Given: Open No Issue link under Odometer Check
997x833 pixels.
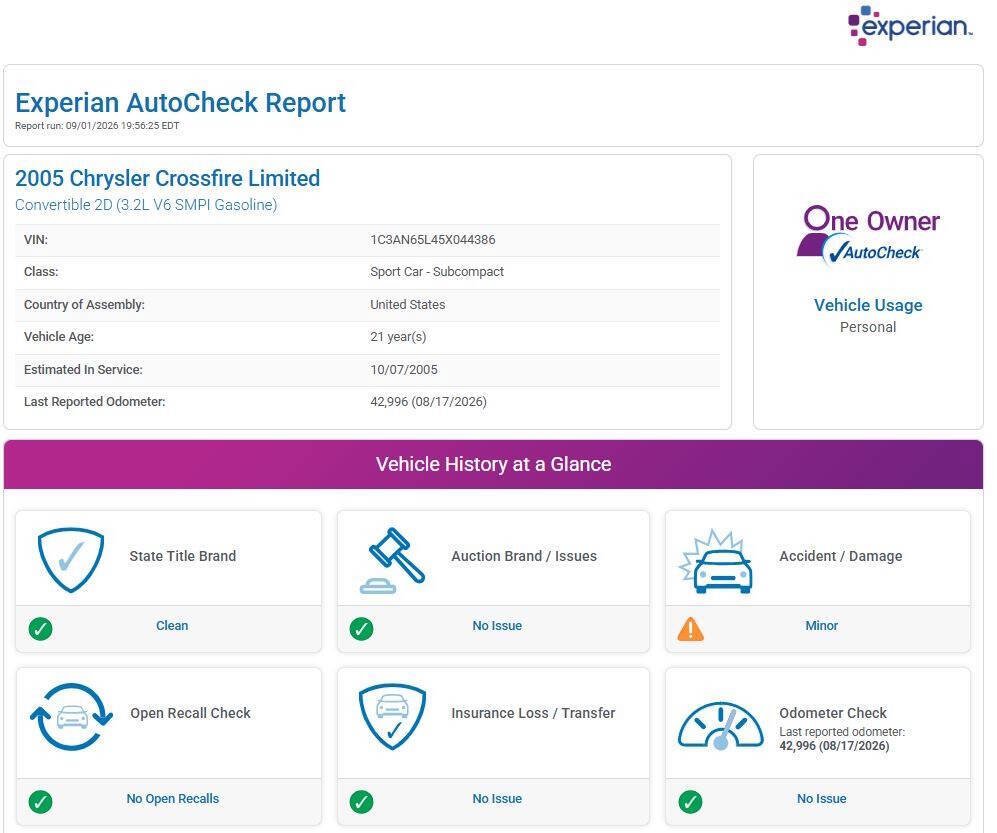Looking at the screenshot, I should tap(822, 799).
